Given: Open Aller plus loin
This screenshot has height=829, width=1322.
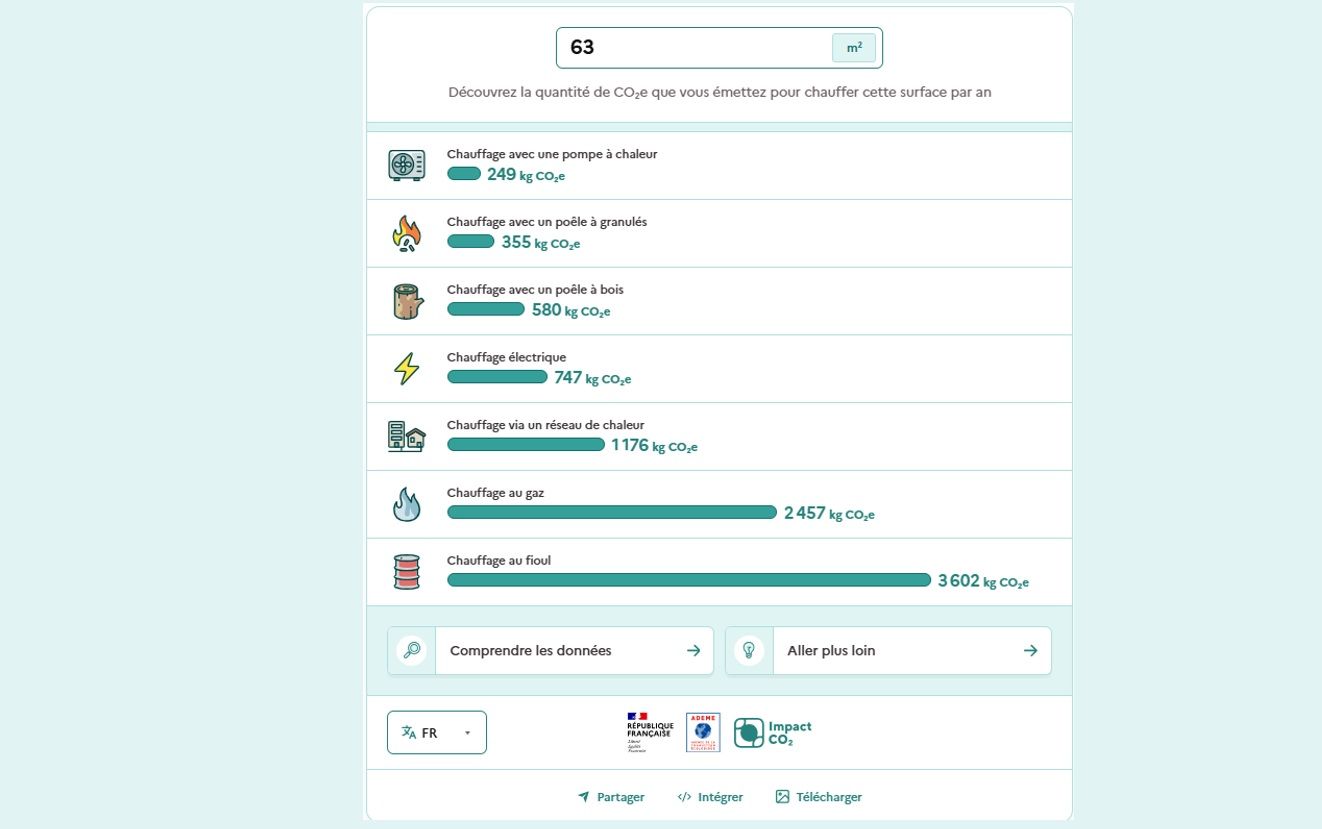Looking at the screenshot, I should (x=888, y=651).
